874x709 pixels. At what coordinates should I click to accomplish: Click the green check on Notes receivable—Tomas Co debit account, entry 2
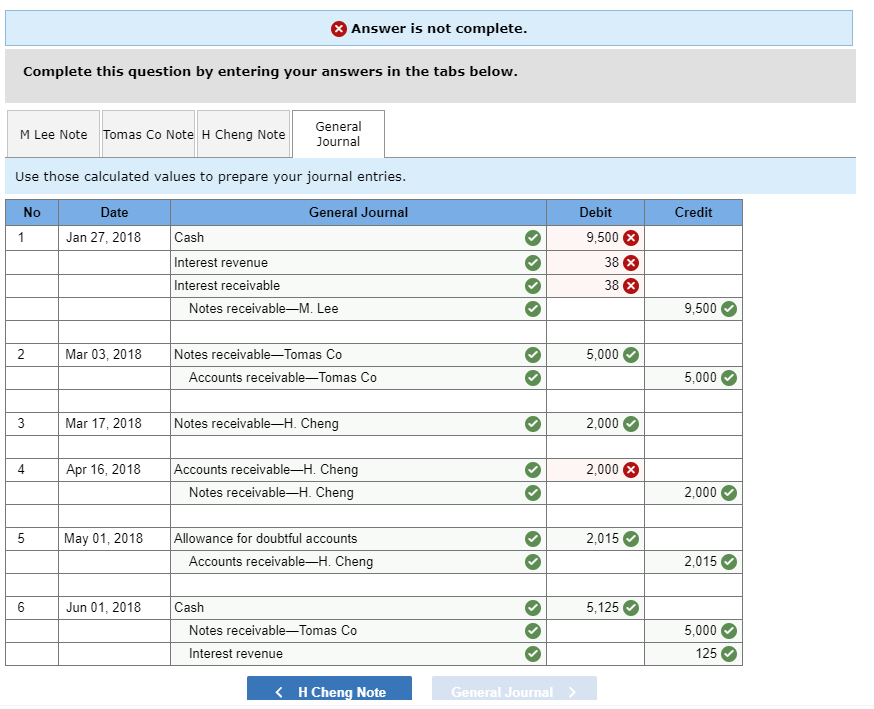click(x=533, y=354)
